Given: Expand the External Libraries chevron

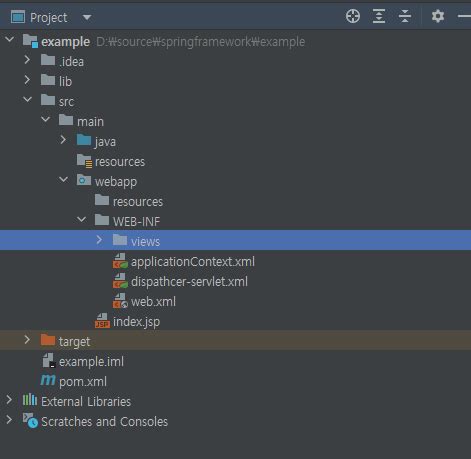Looking at the screenshot, I should point(9,400).
